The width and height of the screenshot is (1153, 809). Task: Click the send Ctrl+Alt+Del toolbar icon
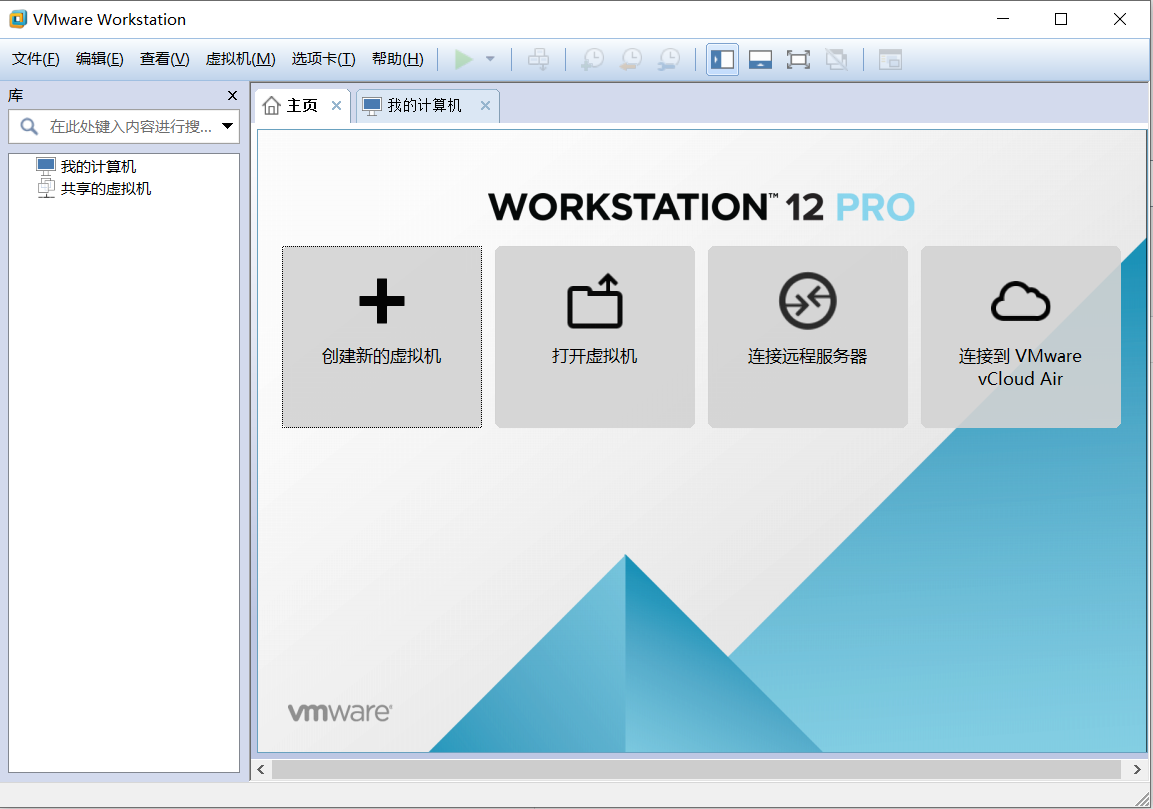coord(539,59)
